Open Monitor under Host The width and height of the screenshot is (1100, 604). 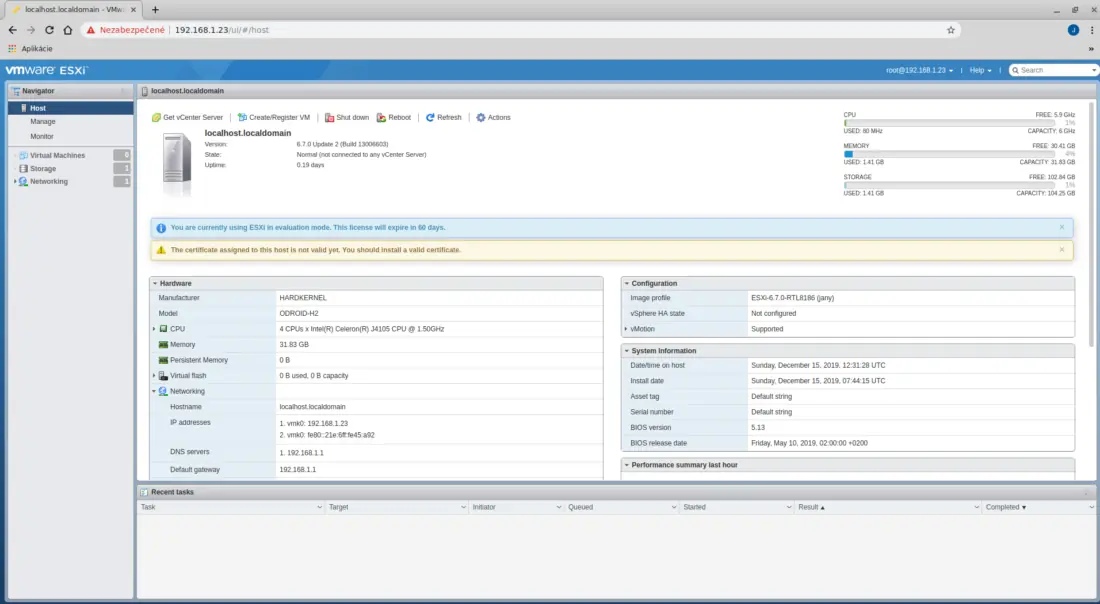[x=42, y=136]
